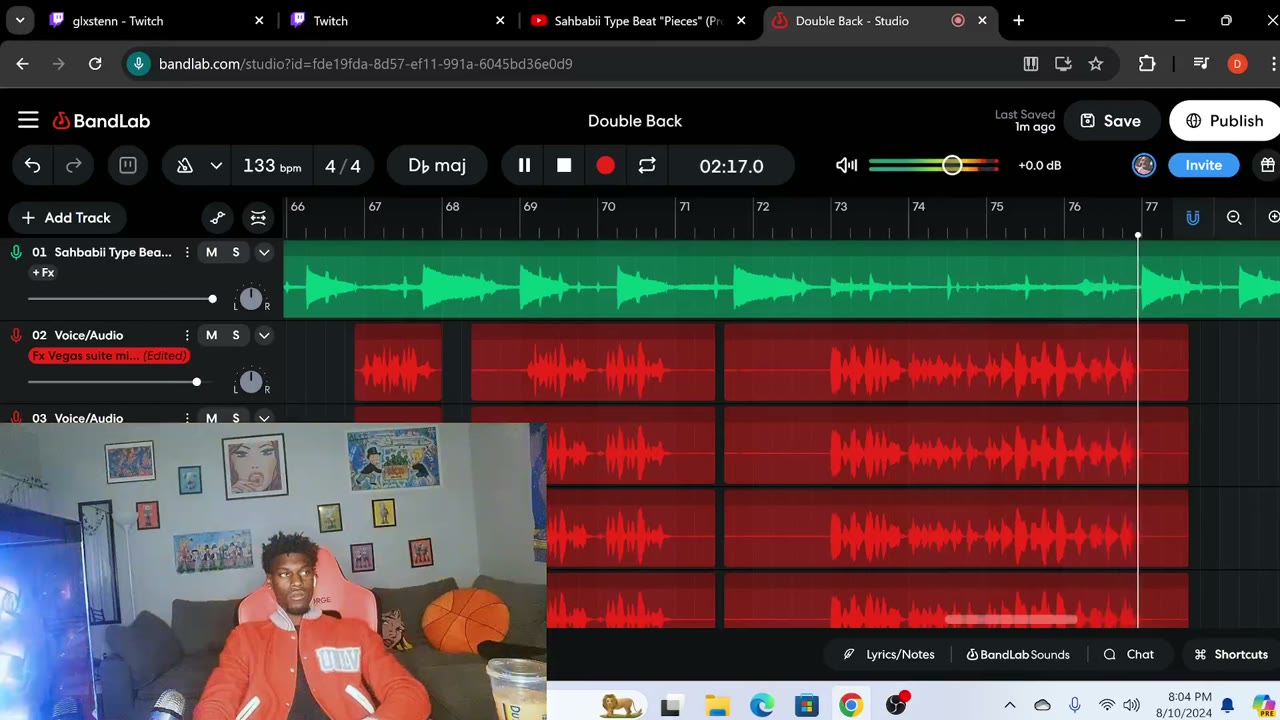This screenshot has height=720, width=1280.
Task: Pause playback with the pause button
Action: pyautogui.click(x=524, y=166)
